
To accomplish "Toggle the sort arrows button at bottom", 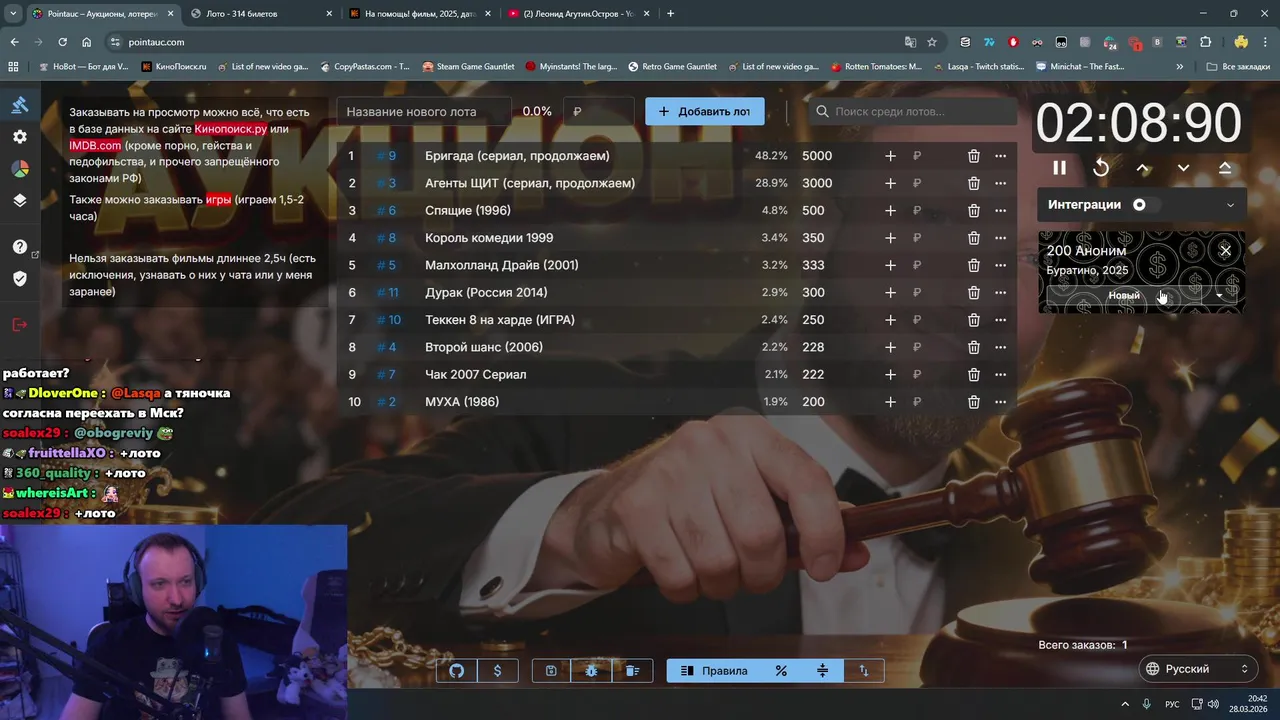I will 863,671.
